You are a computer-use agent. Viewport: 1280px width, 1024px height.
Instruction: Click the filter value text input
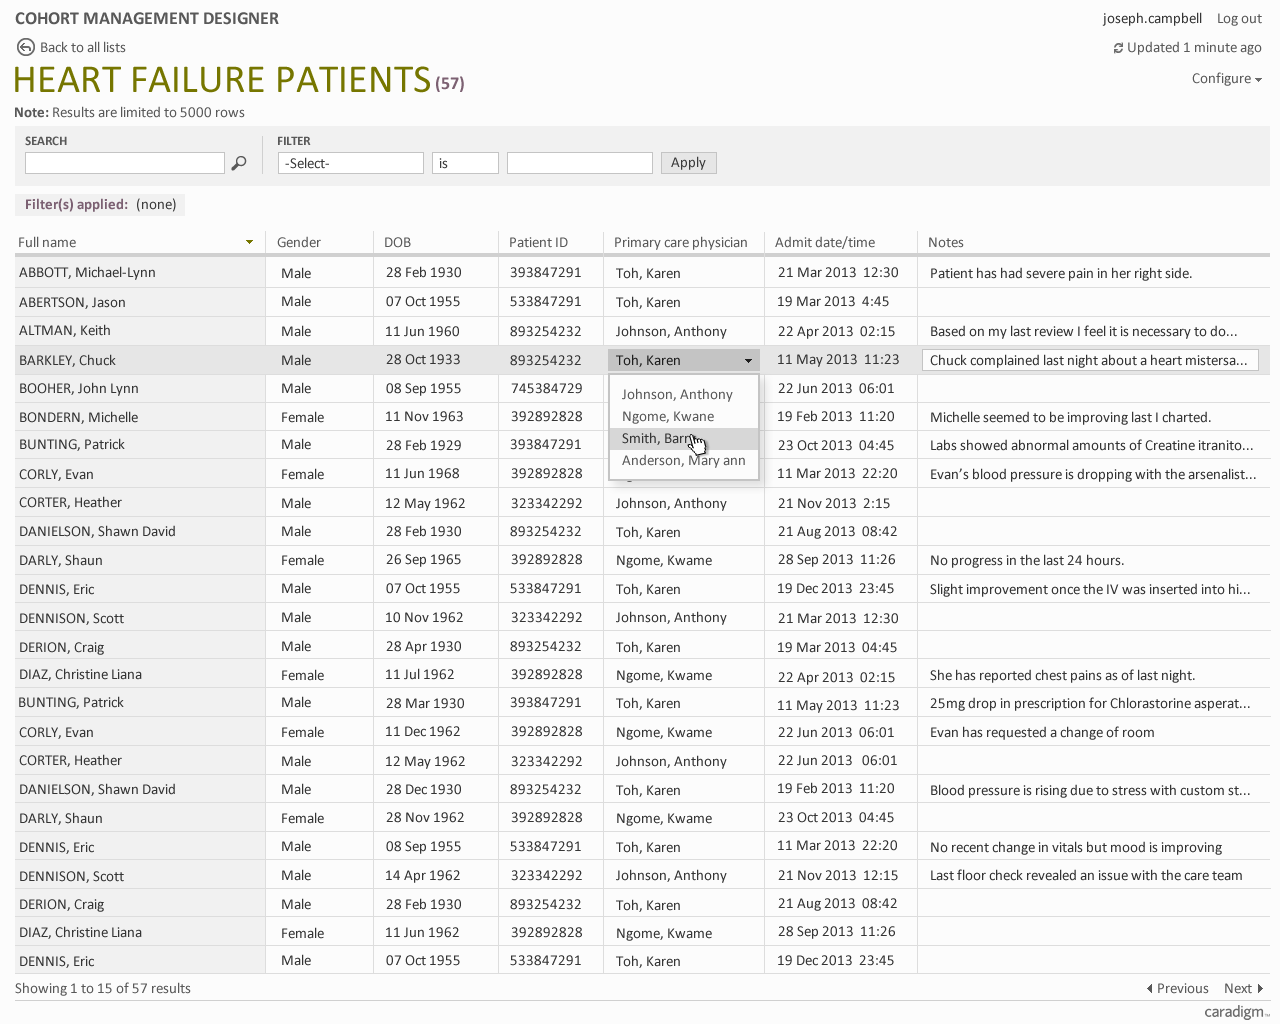click(x=580, y=163)
